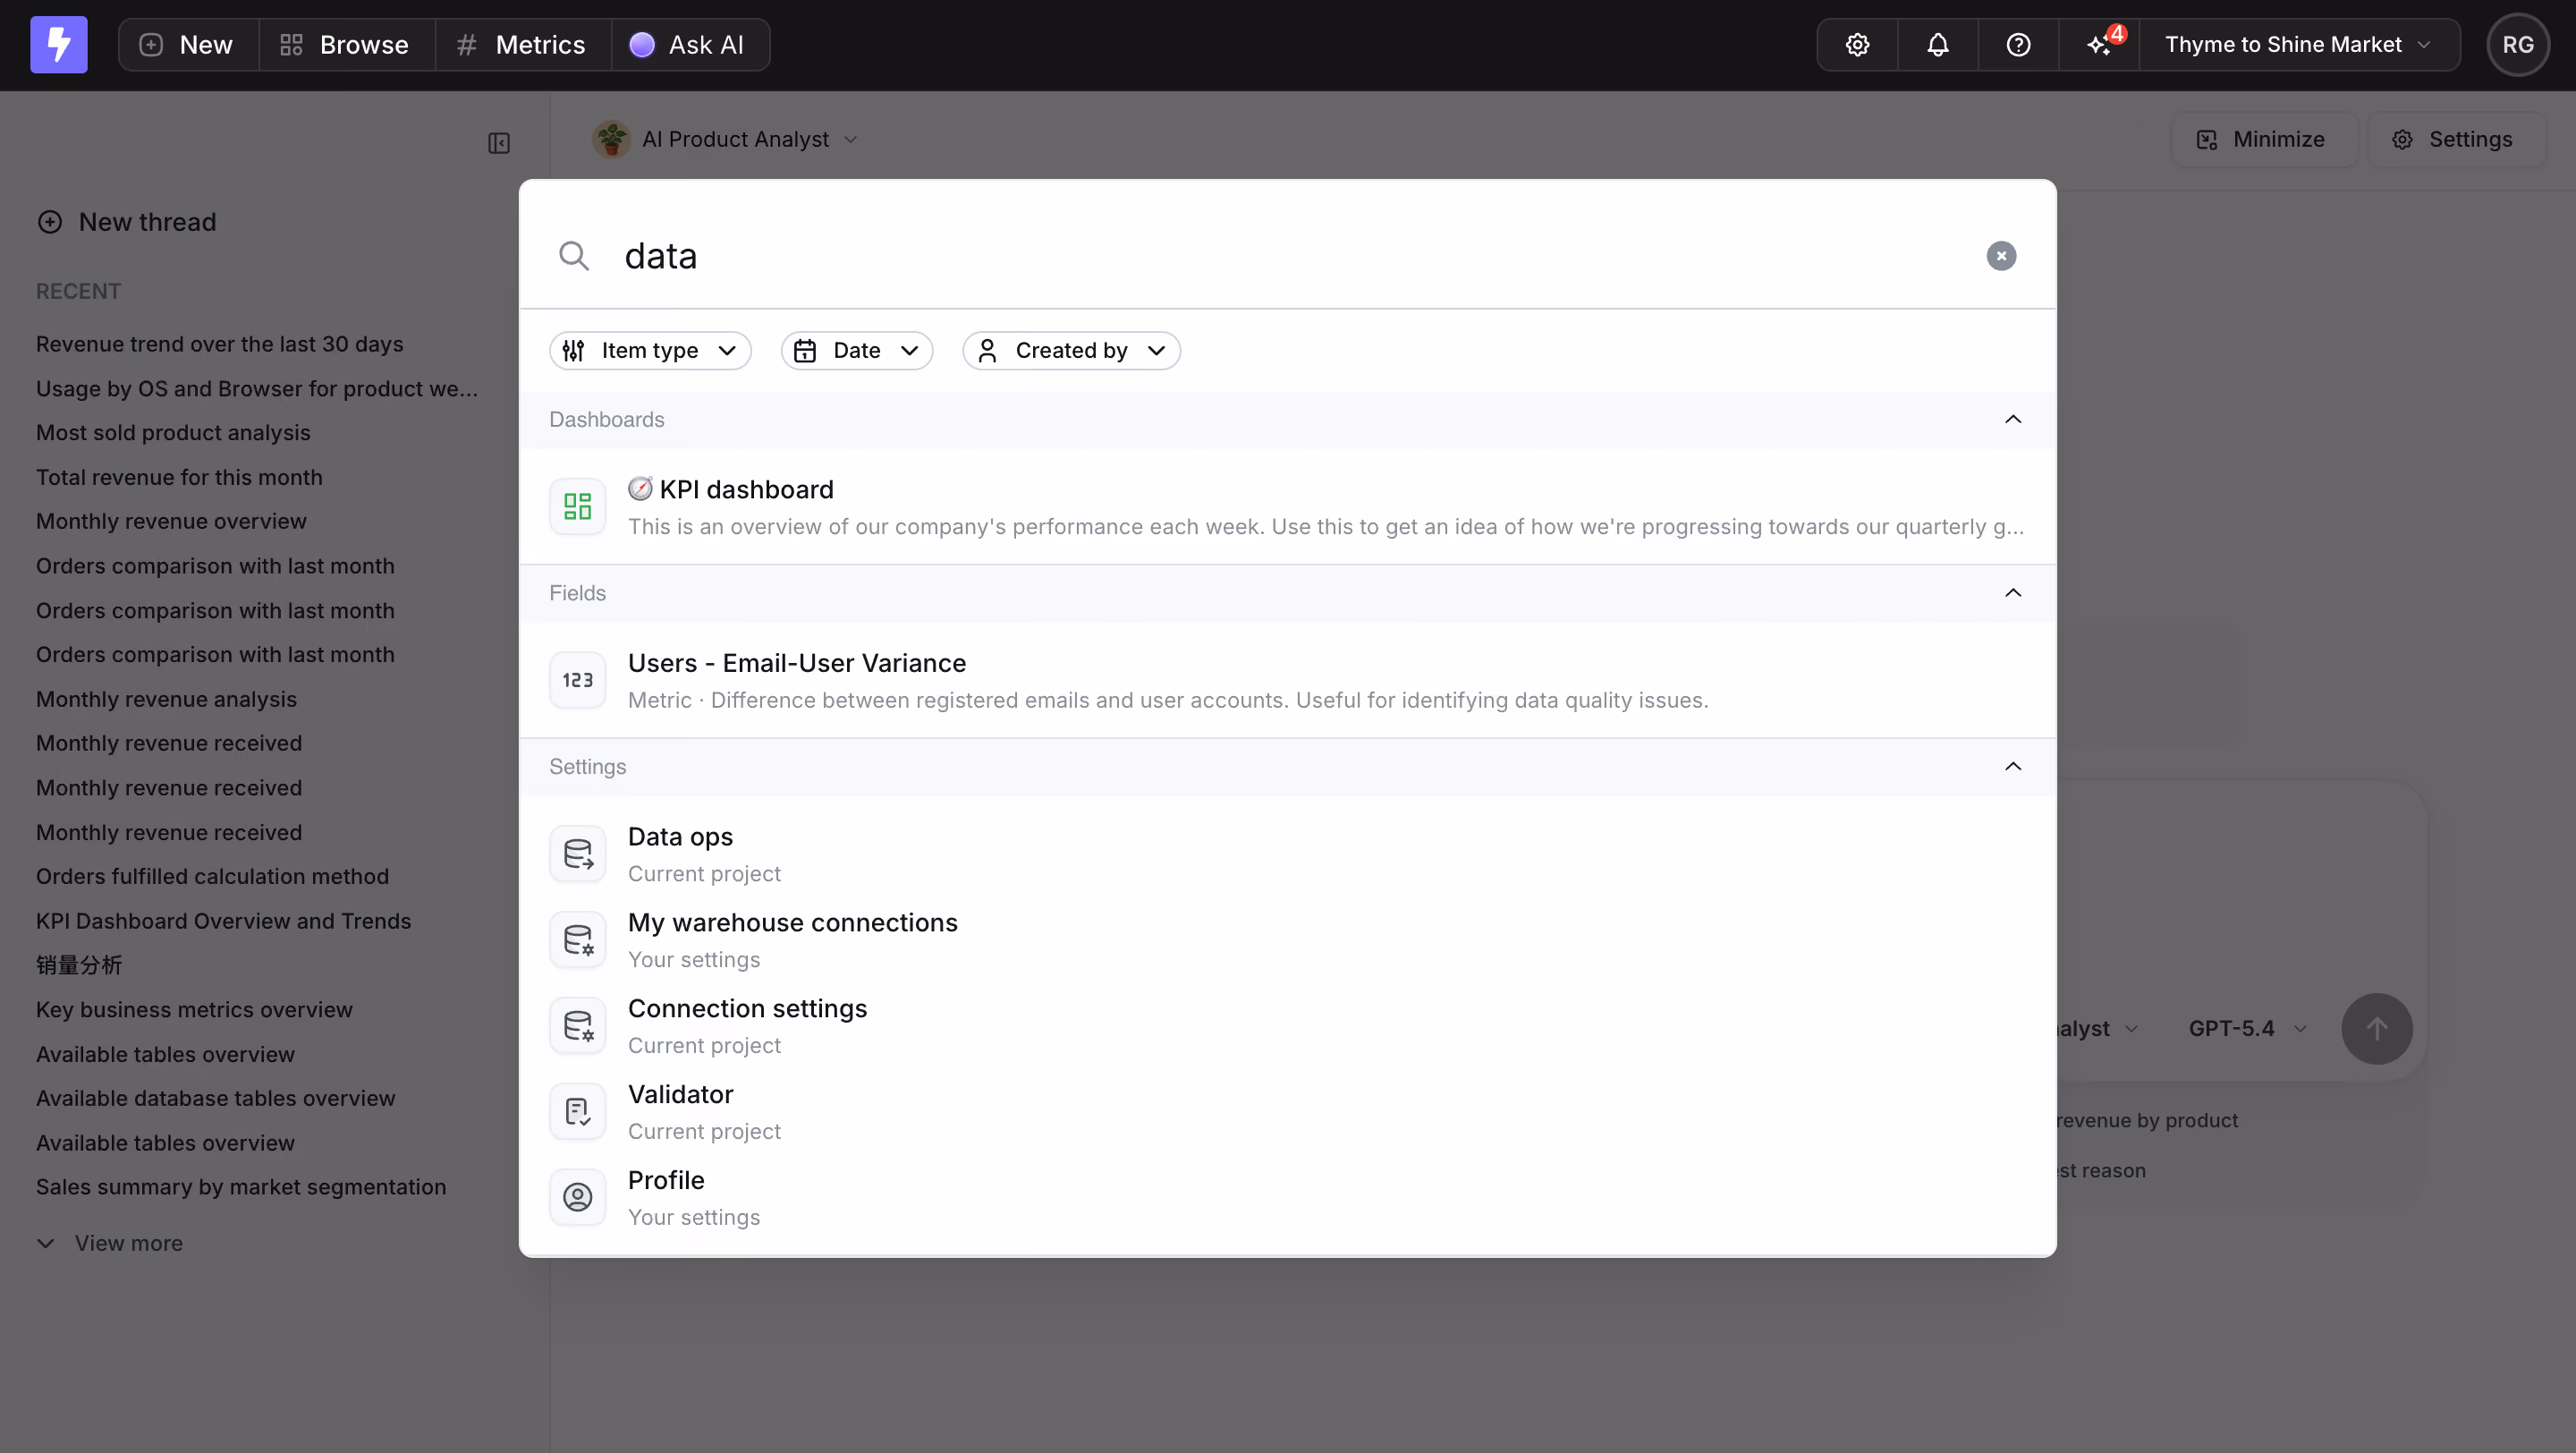Open the Date filter dropdown
This screenshot has height=1453, width=2576.
tap(857, 351)
